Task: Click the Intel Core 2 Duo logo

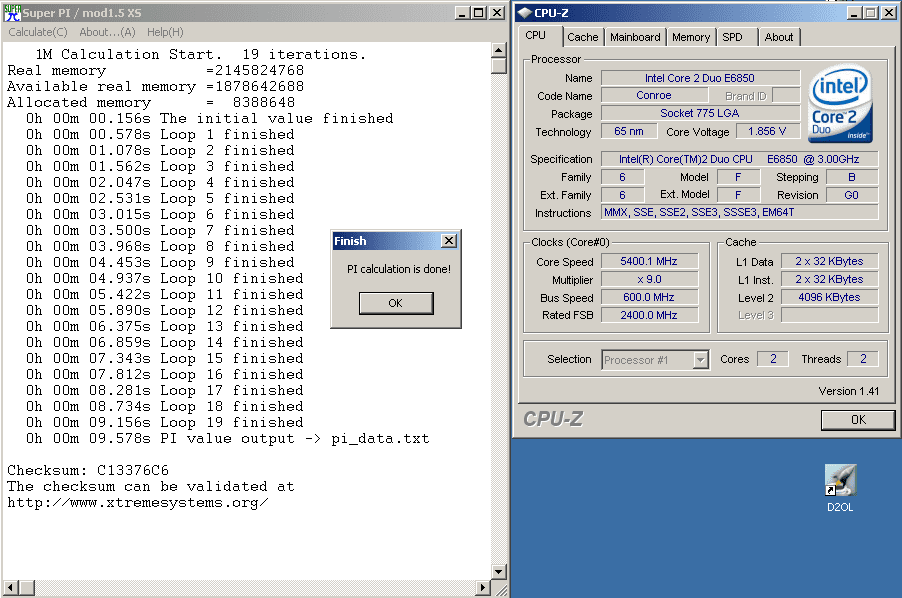Action: [x=840, y=104]
